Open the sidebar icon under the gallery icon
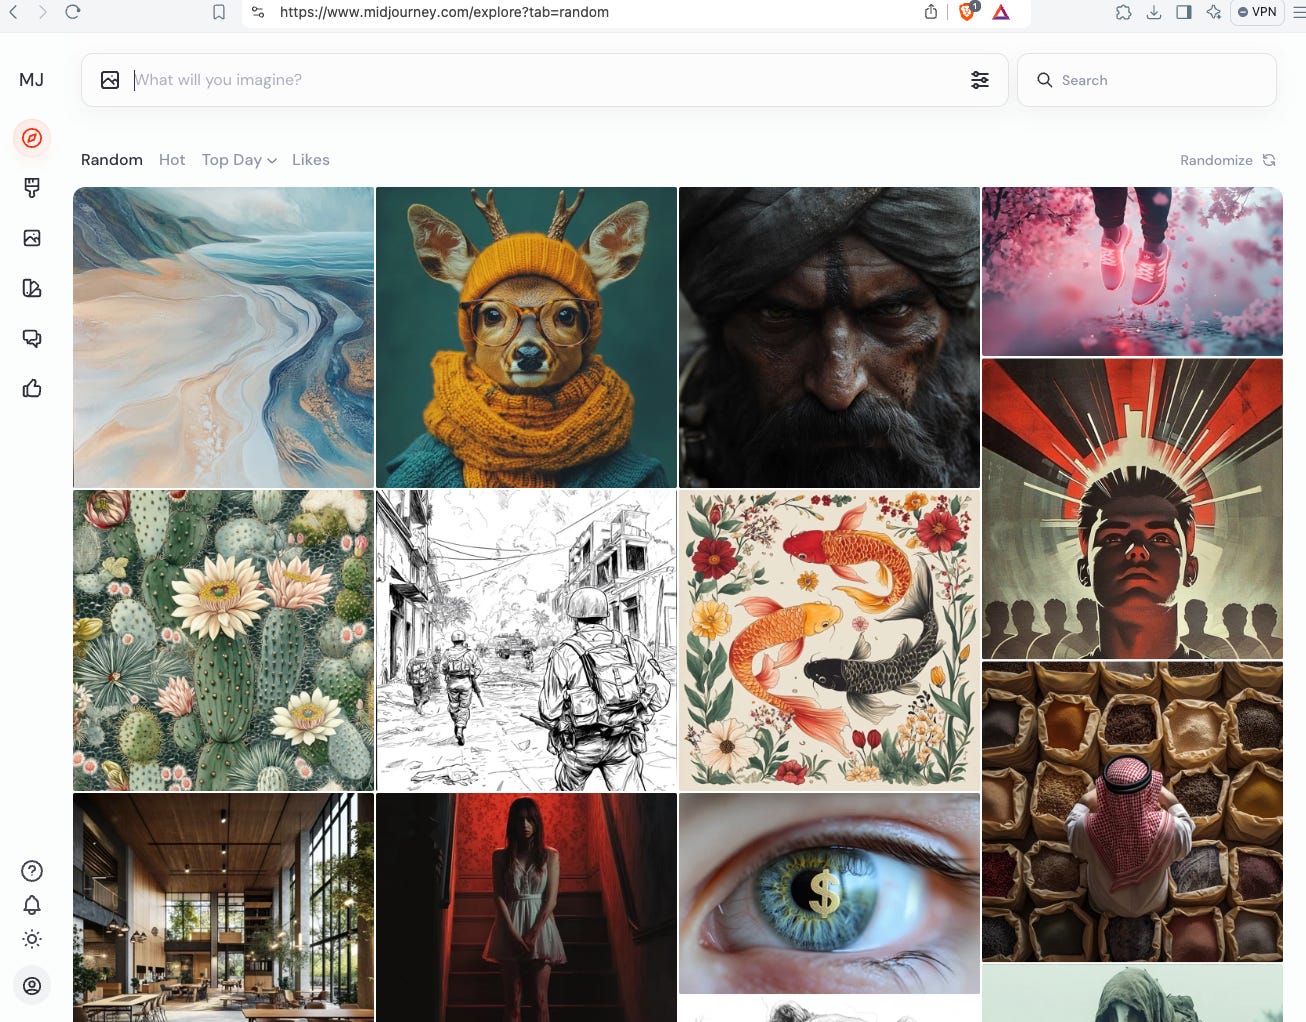Screen dimensions: 1306x1022 click(x=32, y=288)
